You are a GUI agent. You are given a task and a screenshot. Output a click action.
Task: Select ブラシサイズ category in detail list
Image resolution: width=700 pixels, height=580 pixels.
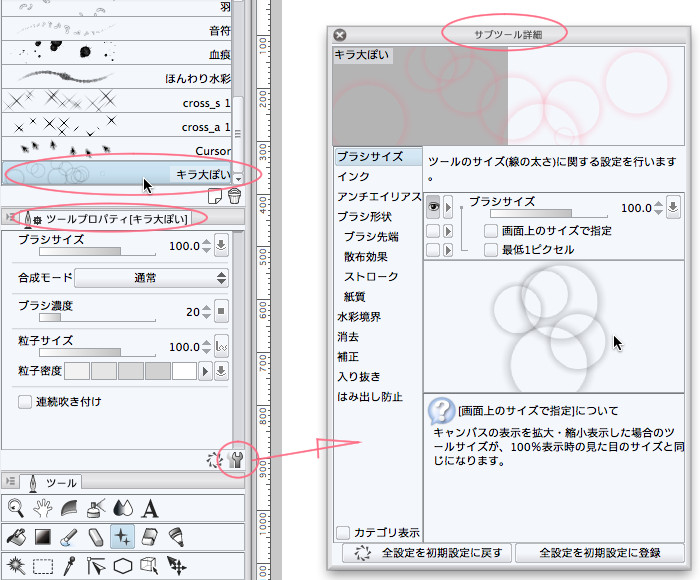pos(378,156)
